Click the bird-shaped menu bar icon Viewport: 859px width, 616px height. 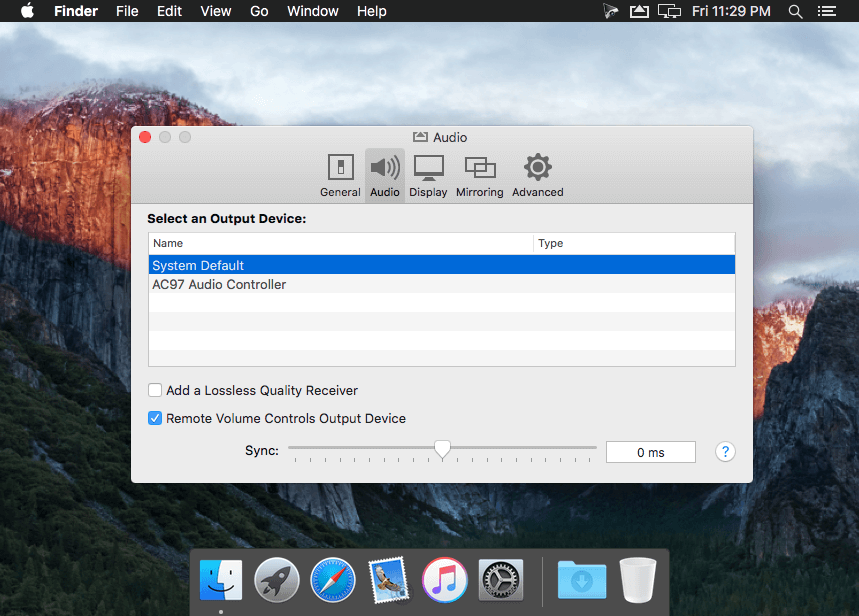click(x=610, y=11)
